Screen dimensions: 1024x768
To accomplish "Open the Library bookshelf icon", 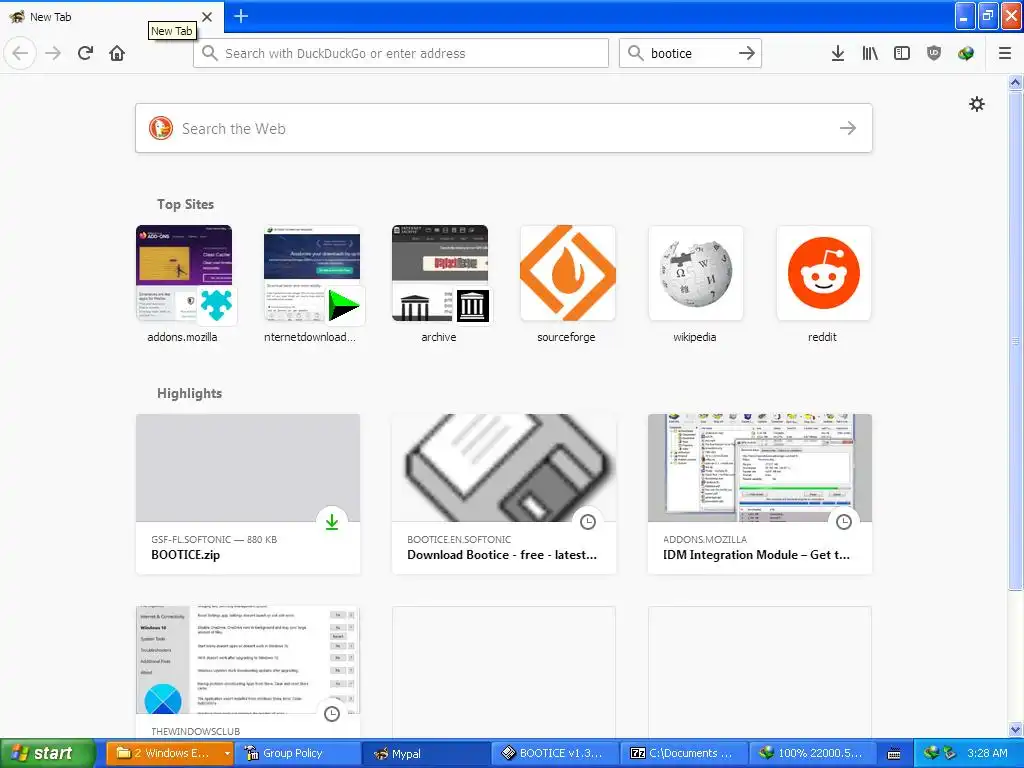I will click(870, 54).
